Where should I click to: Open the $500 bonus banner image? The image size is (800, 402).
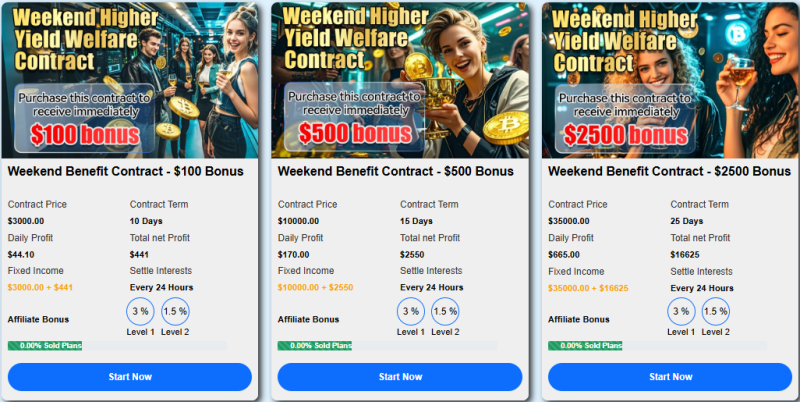400,80
